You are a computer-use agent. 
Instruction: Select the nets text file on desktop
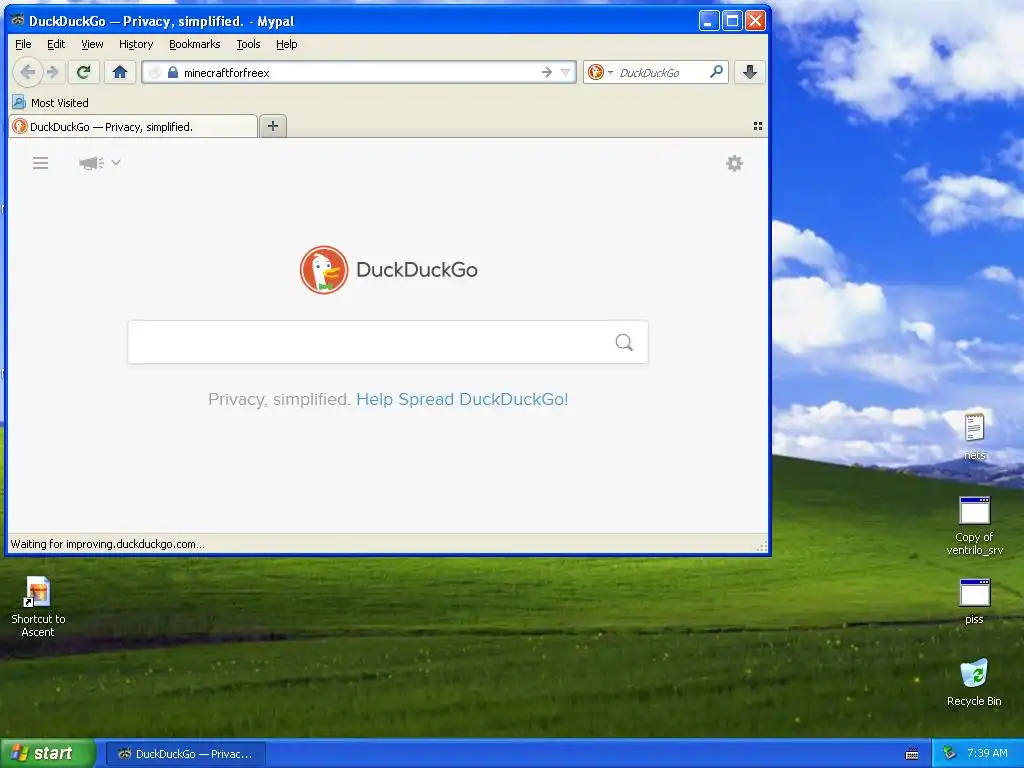974,436
